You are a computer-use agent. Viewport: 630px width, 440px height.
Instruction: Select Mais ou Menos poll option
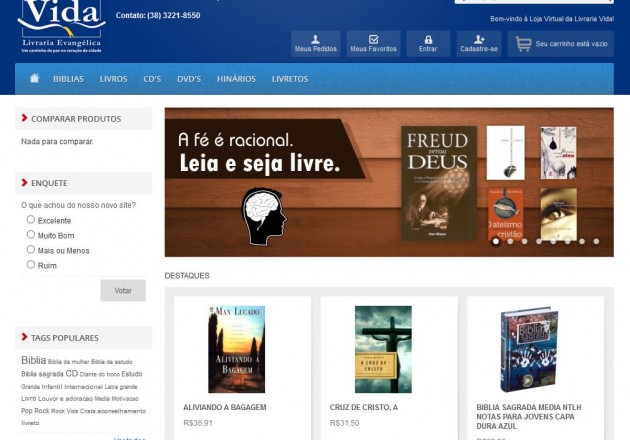(x=31, y=249)
